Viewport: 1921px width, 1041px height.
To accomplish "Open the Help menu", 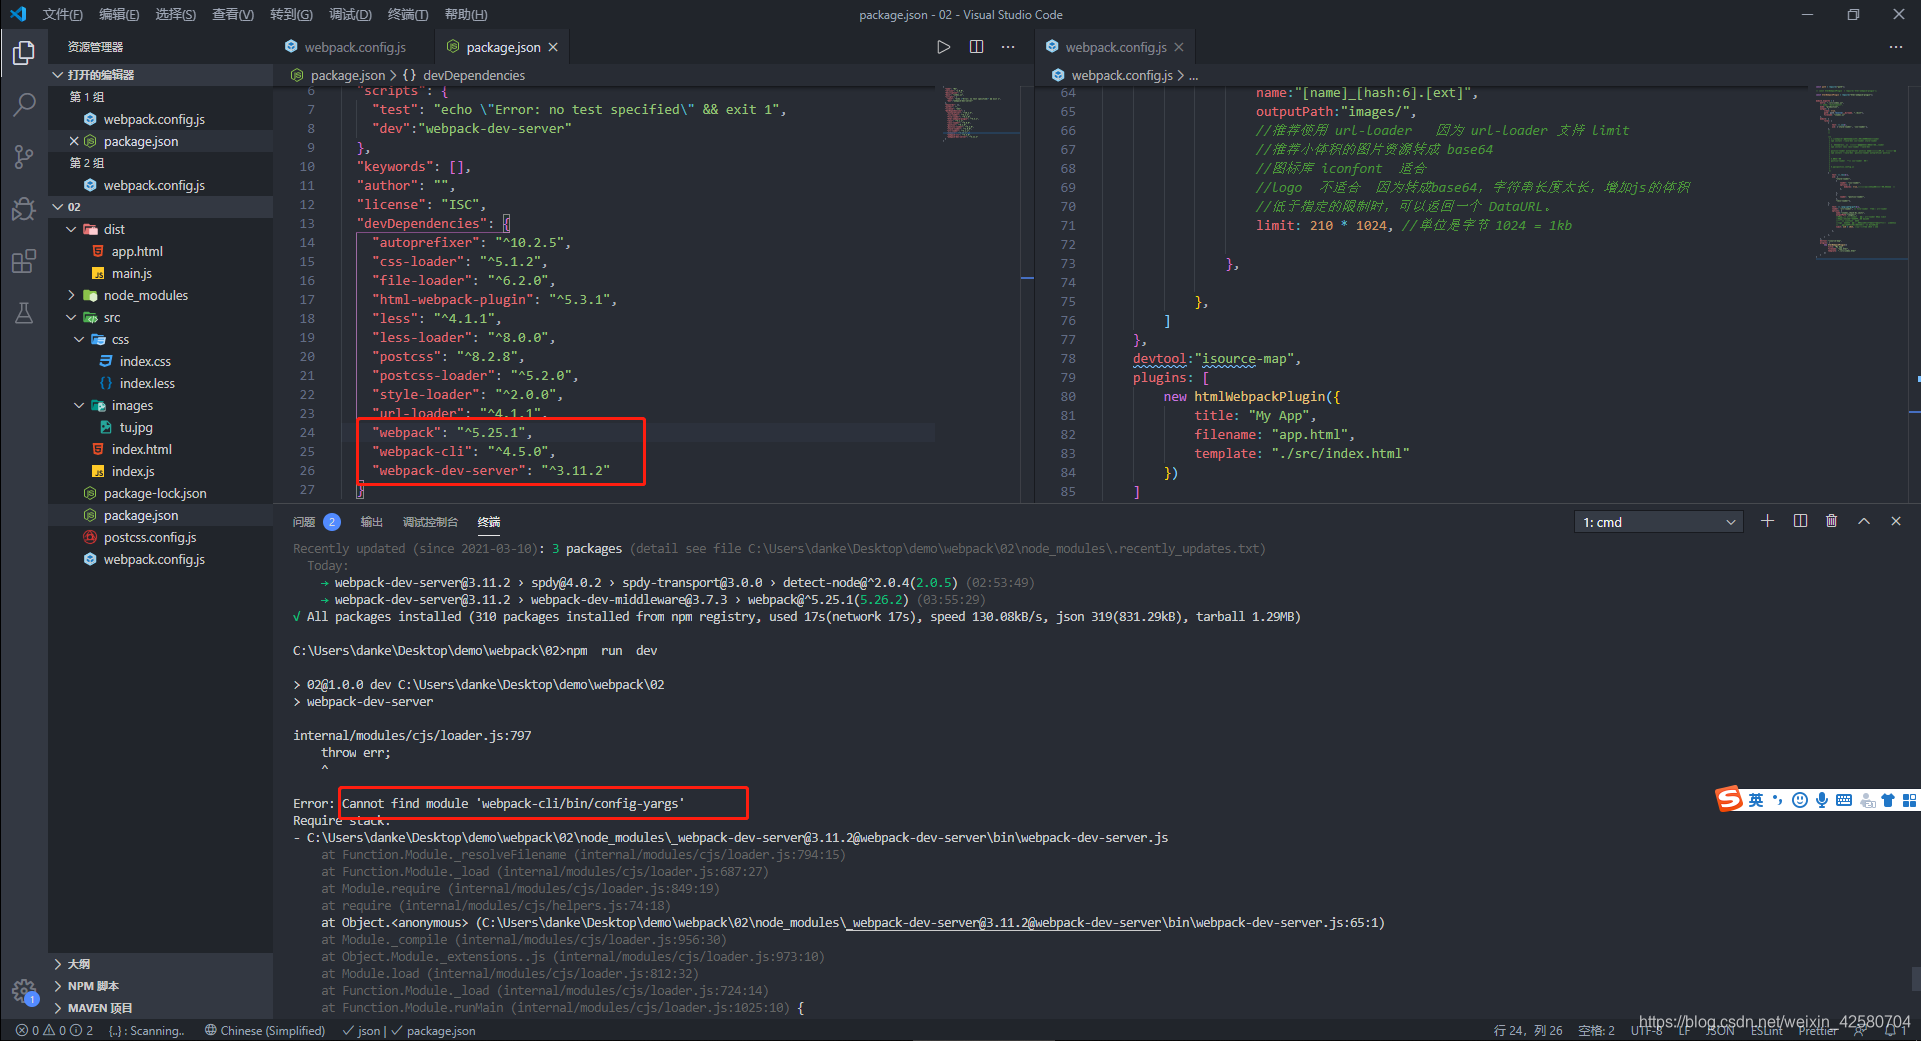I will [x=466, y=14].
